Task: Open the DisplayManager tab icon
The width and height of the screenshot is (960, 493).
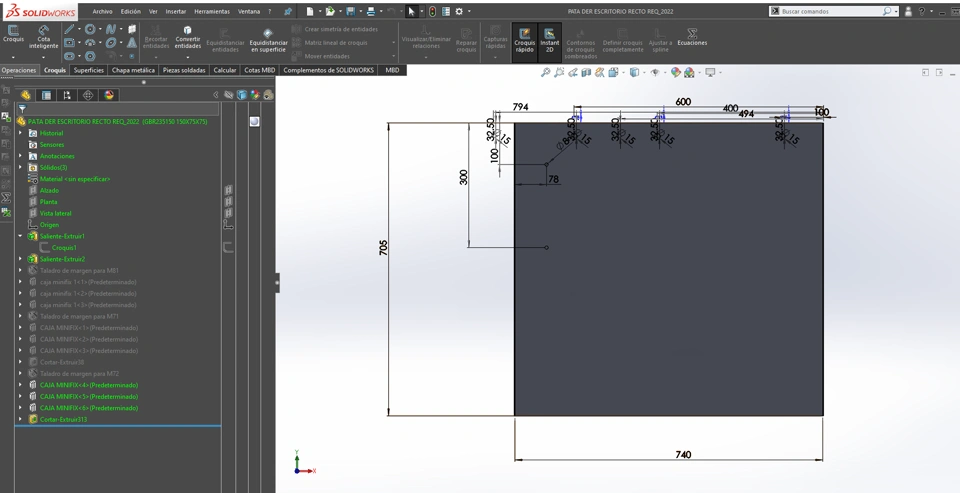Action: pos(109,95)
